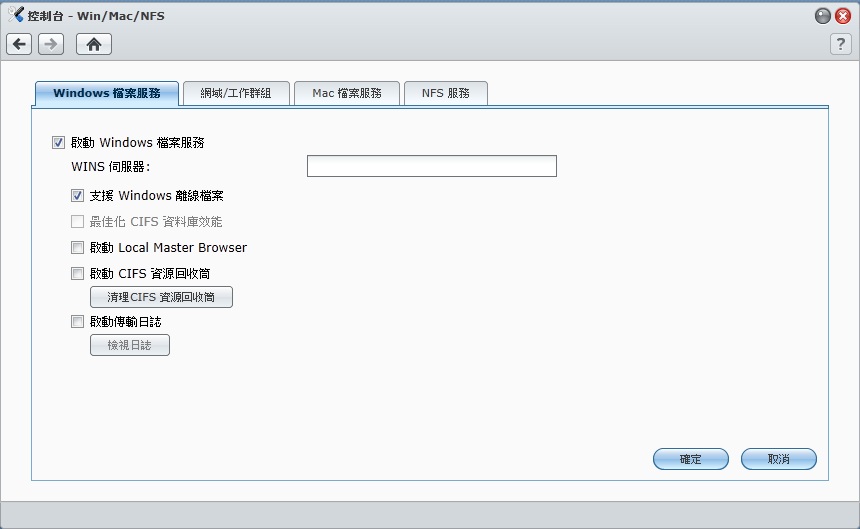Go to the control panel home
Image resolution: width=860 pixels, height=529 pixels.
(94, 44)
